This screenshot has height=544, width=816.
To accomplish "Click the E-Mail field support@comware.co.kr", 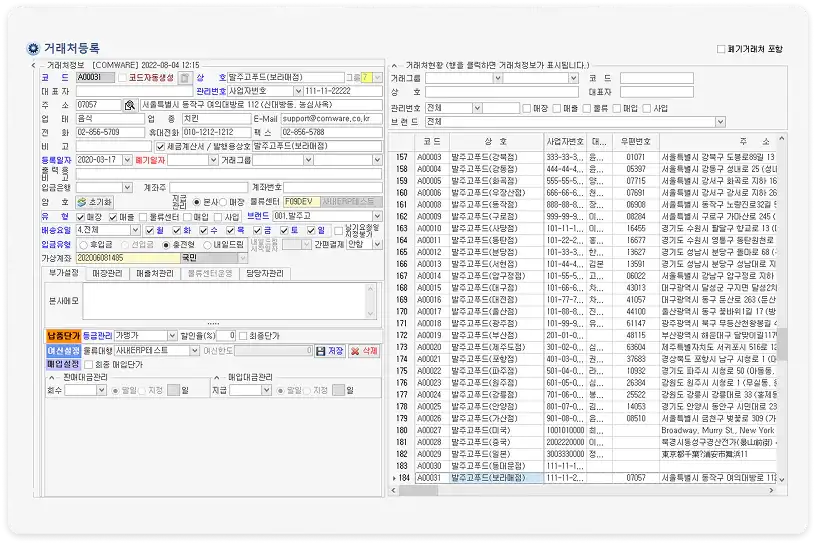I will tap(332, 119).
